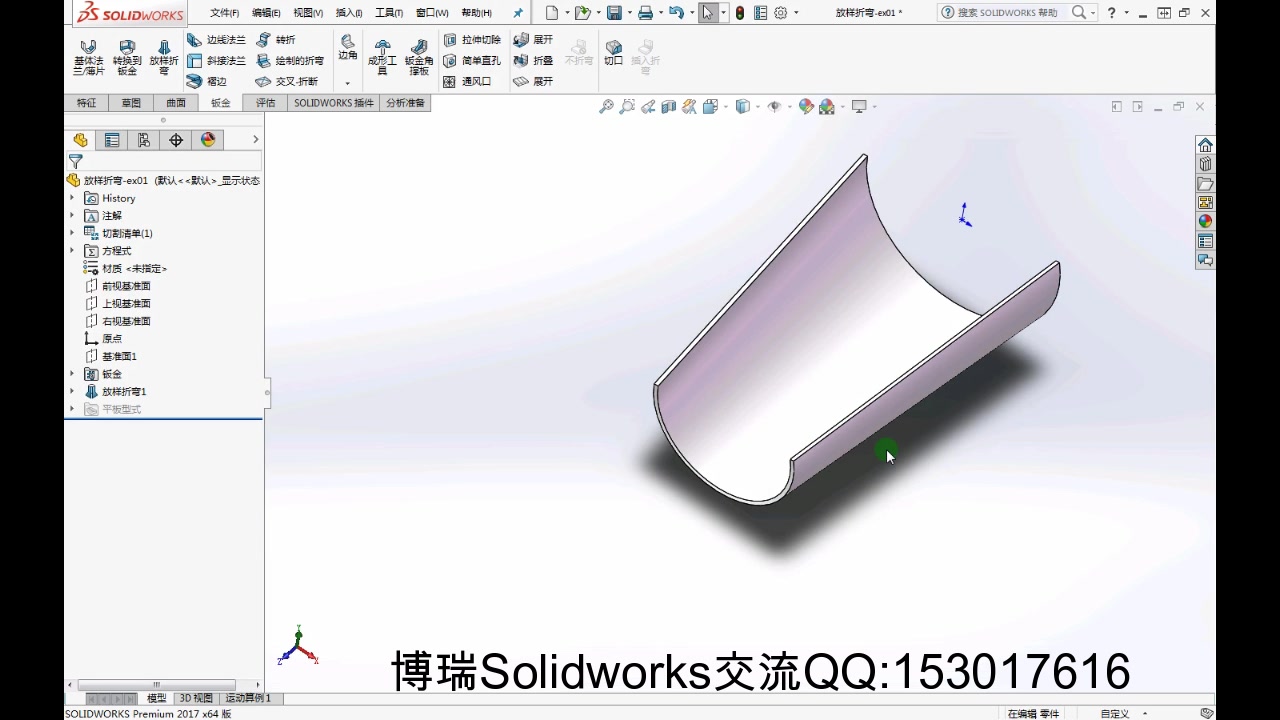
Task: Choose the 简单直孔 simple hole tool
Action: (x=472, y=61)
